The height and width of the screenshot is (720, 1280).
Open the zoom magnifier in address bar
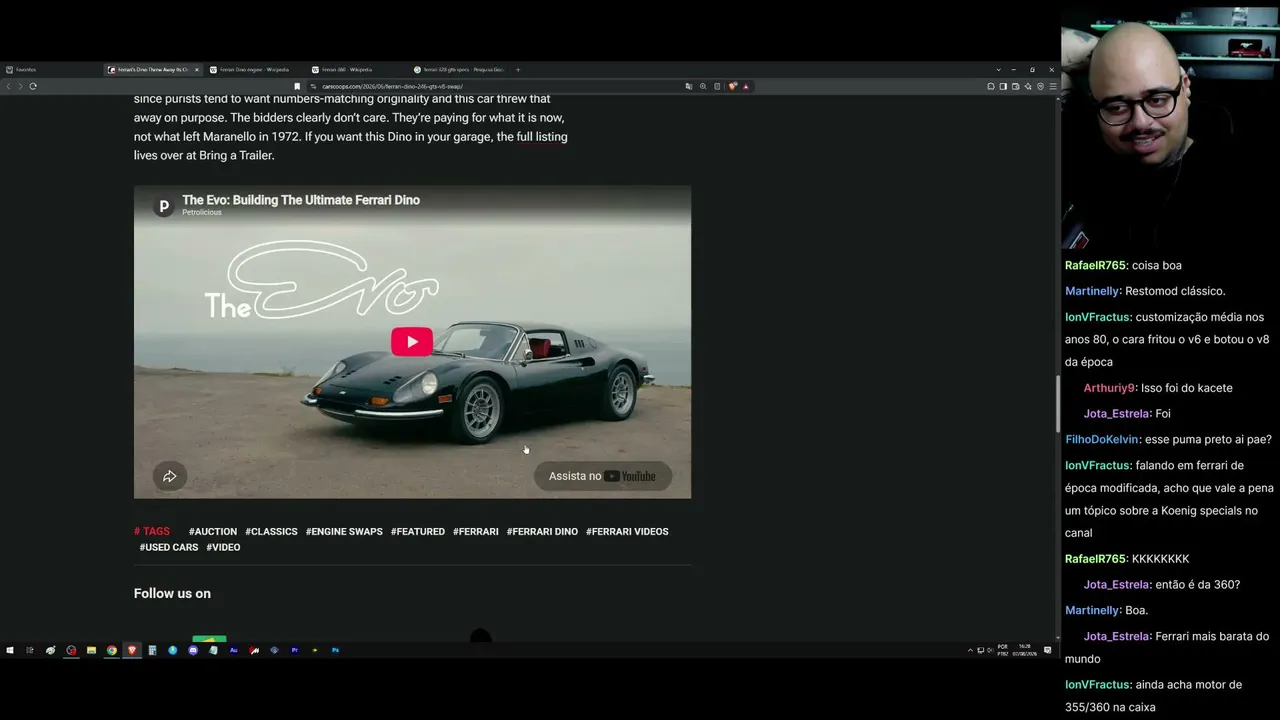point(703,86)
